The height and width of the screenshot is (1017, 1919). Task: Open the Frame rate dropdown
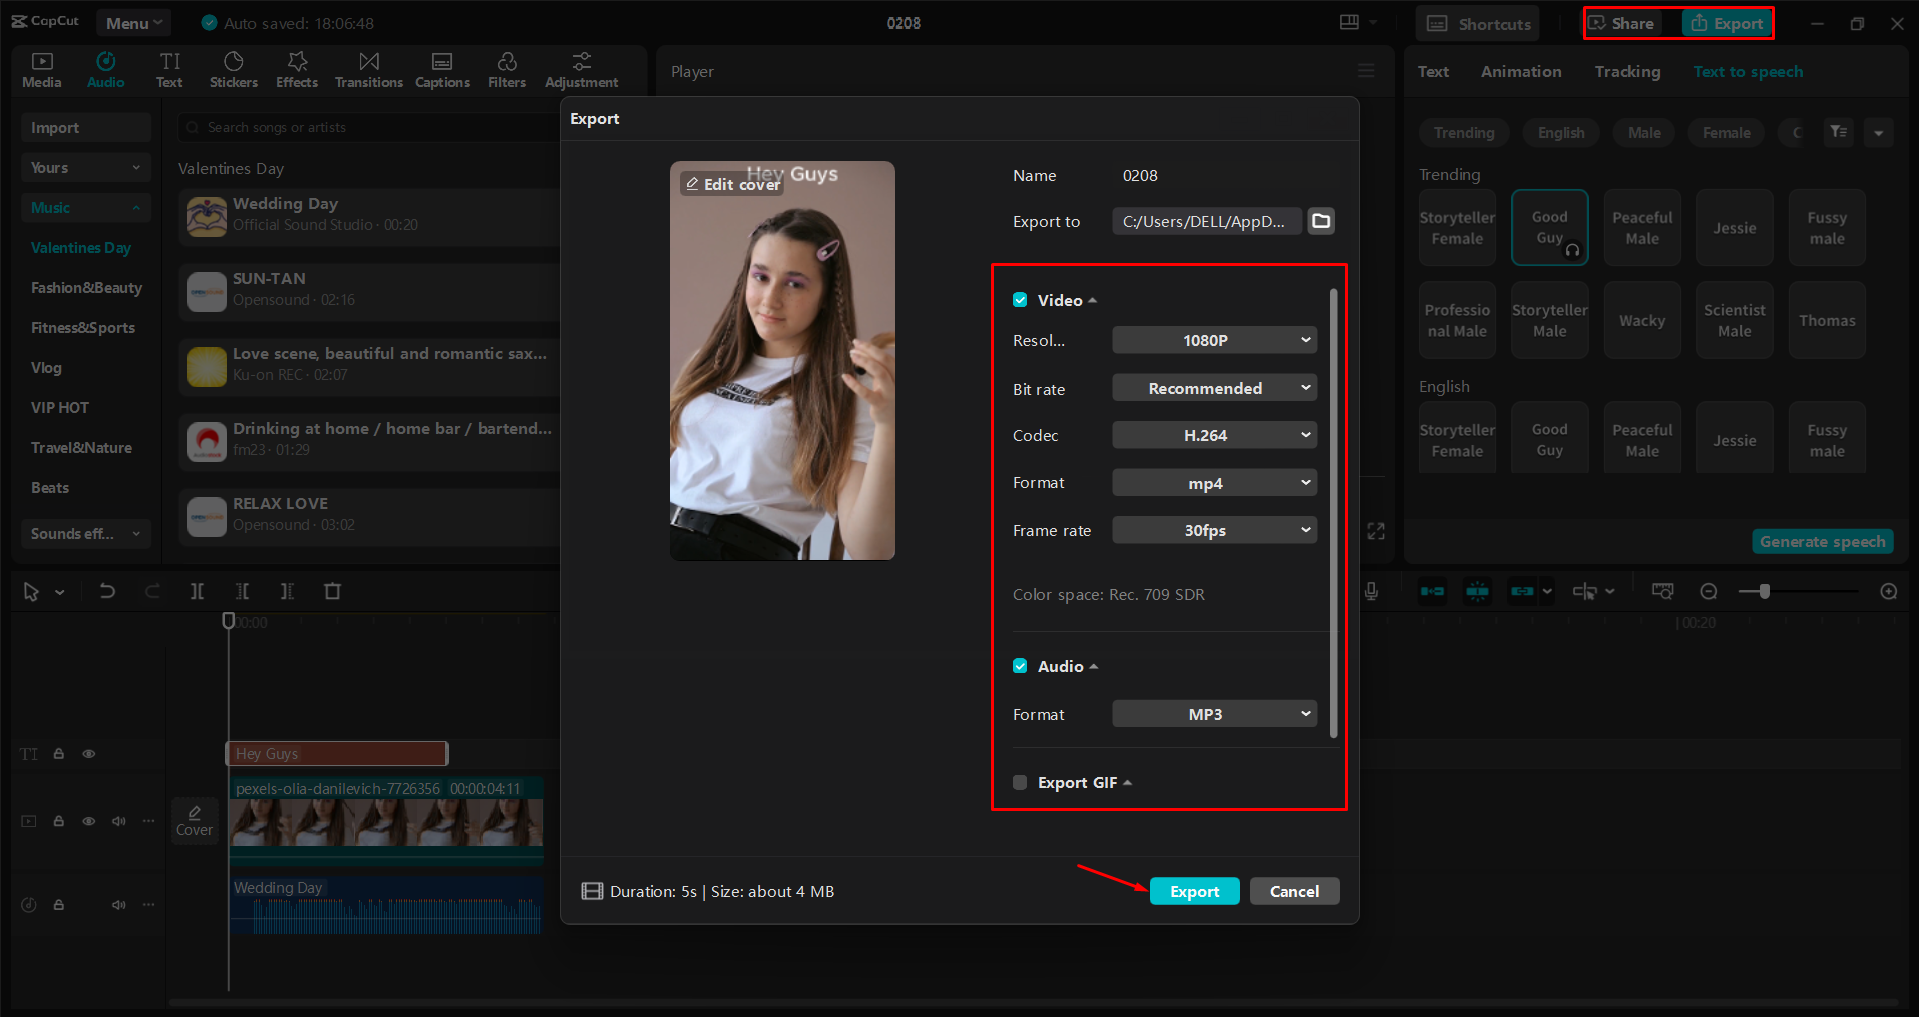click(x=1213, y=530)
